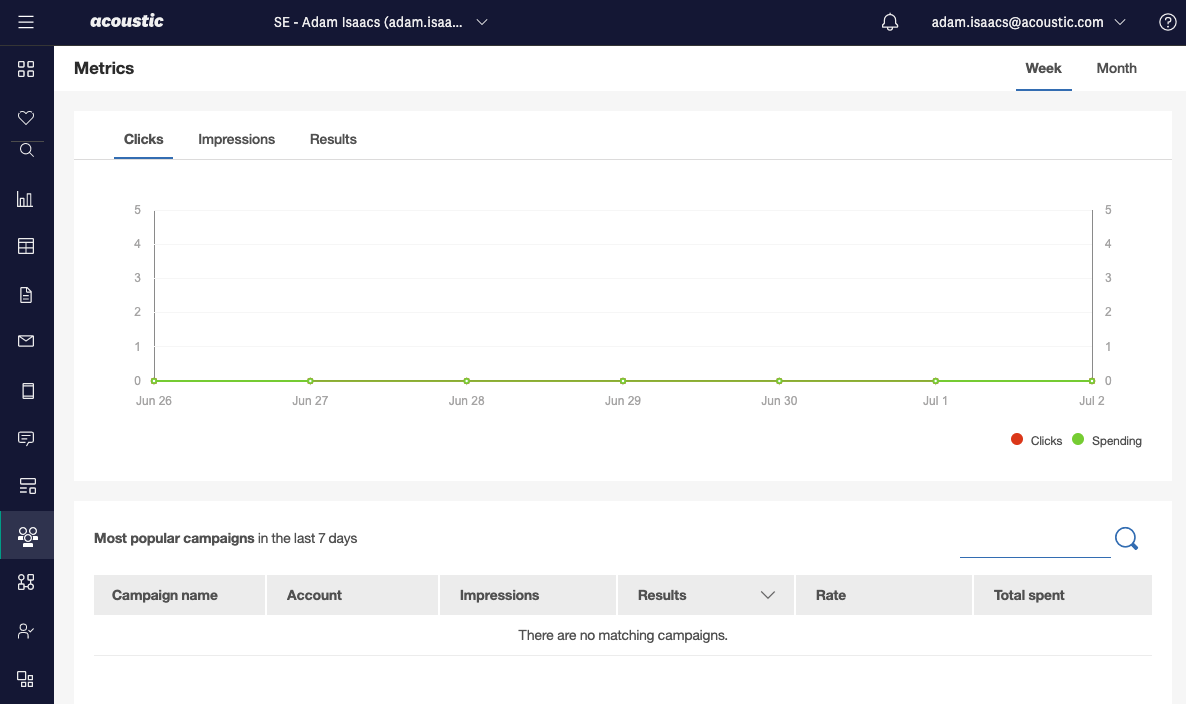
Task: Click the campaign search magnifier icon
Action: (1126, 539)
